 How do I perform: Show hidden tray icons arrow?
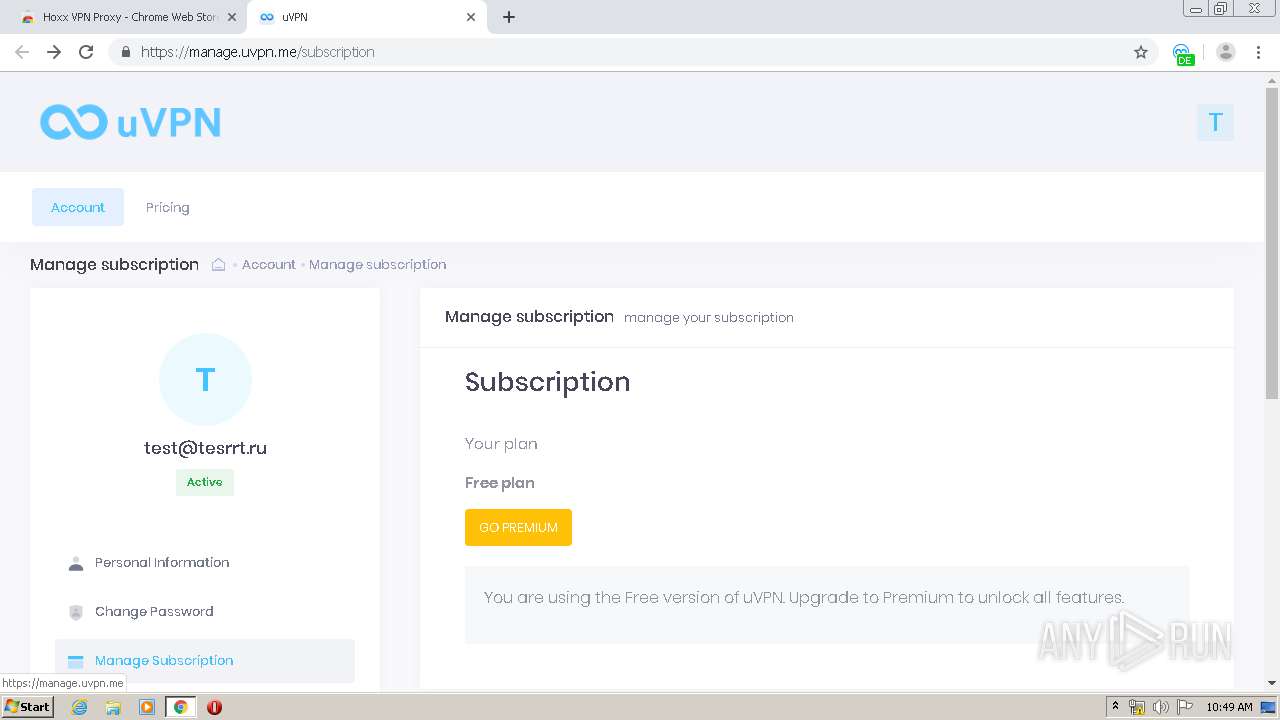(x=1115, y=706)
